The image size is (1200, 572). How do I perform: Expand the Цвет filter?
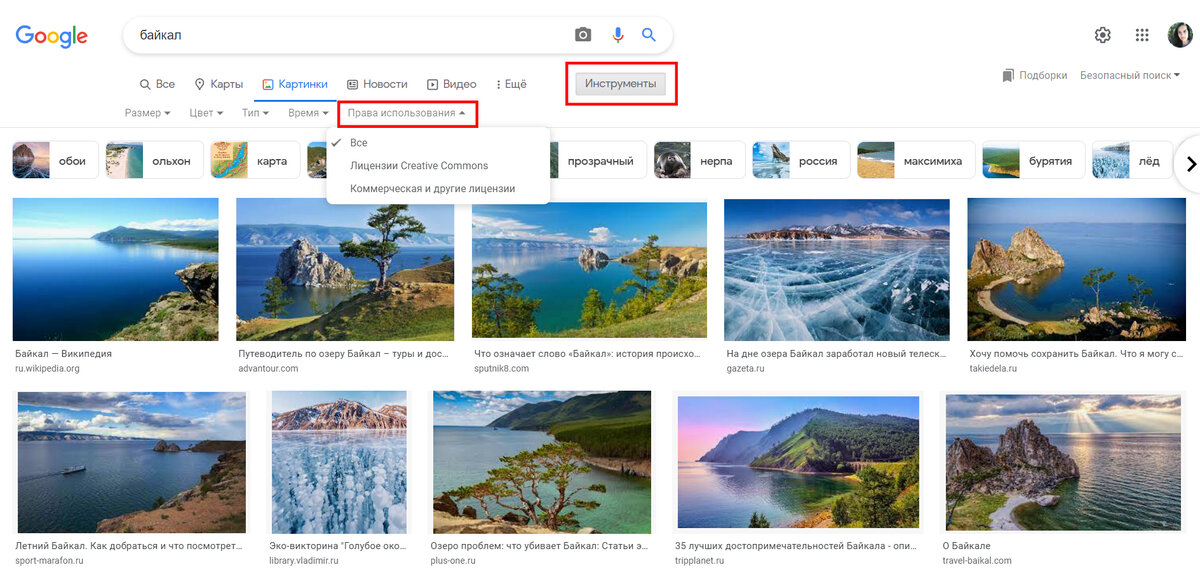tap(206, 113)
